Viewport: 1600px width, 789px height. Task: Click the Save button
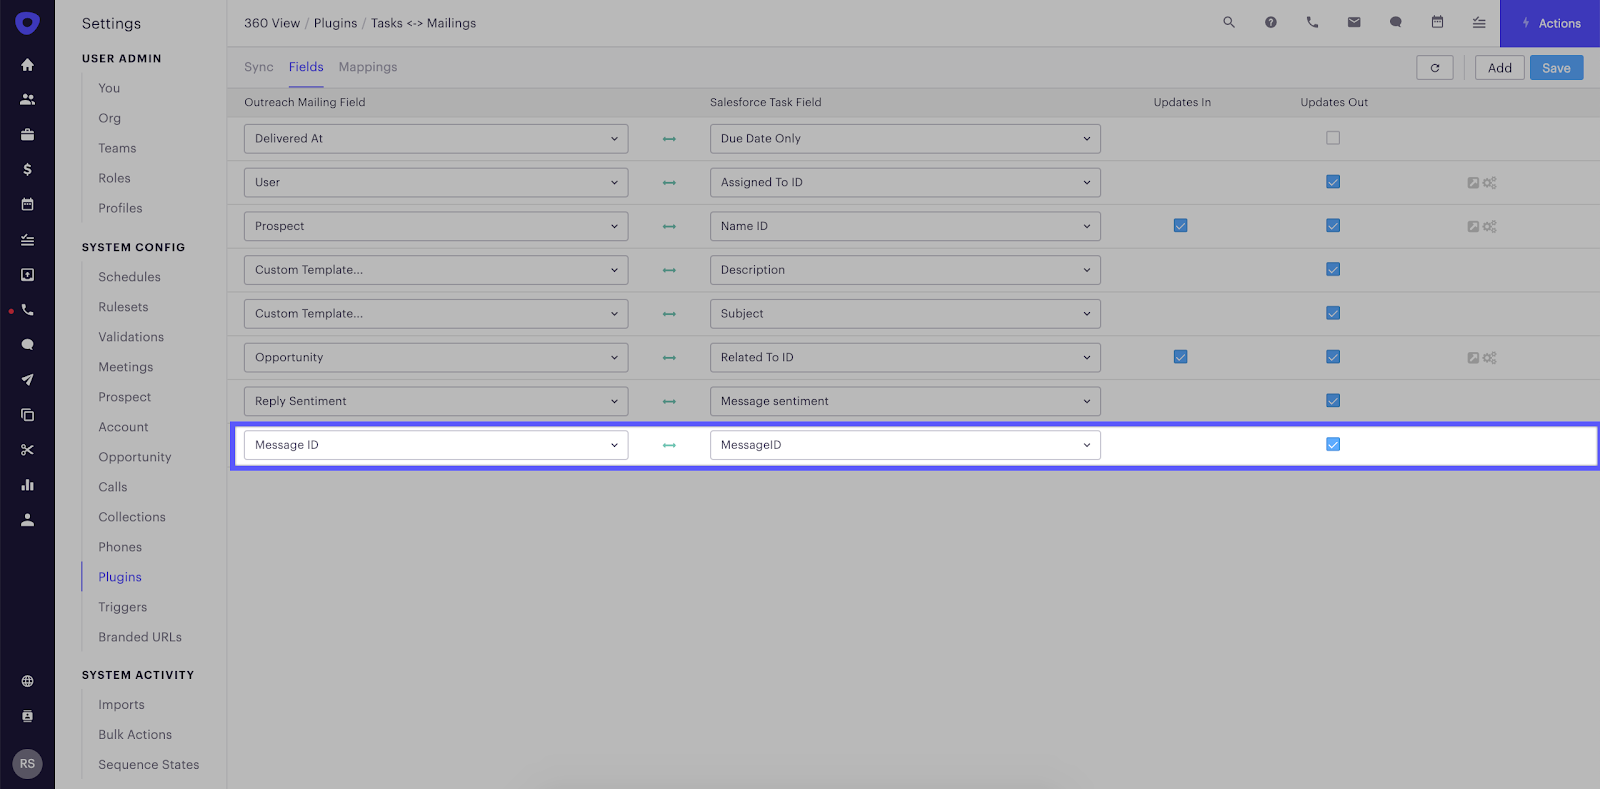1556,68
